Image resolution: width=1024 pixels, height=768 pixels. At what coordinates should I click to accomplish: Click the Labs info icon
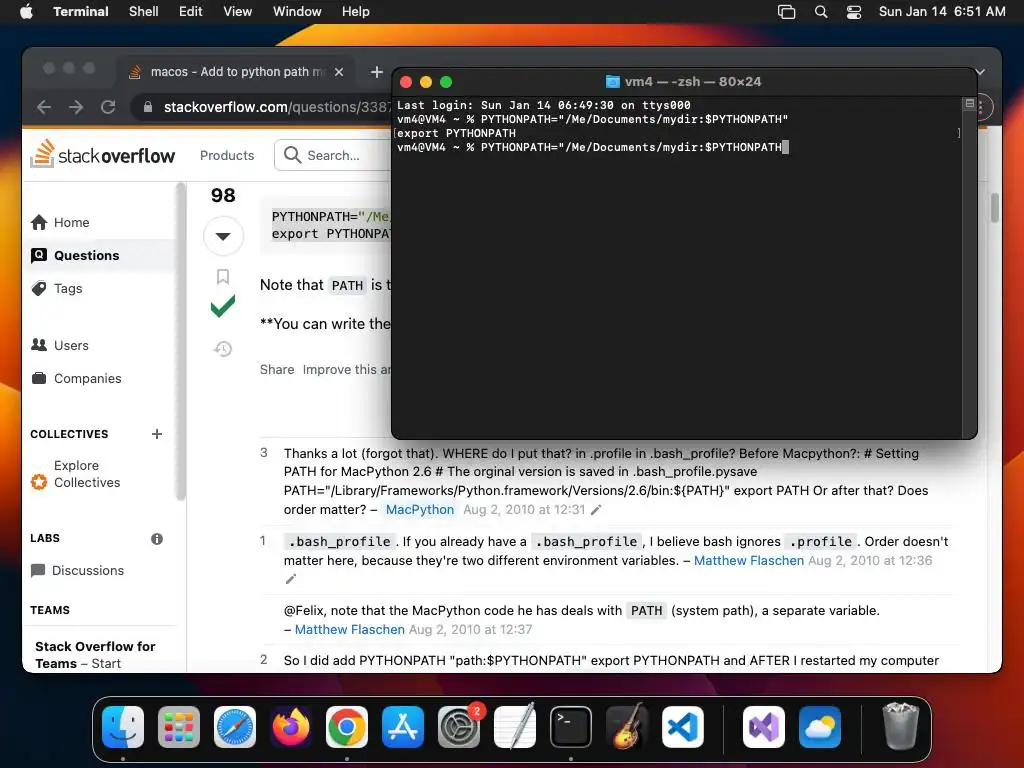157,539
